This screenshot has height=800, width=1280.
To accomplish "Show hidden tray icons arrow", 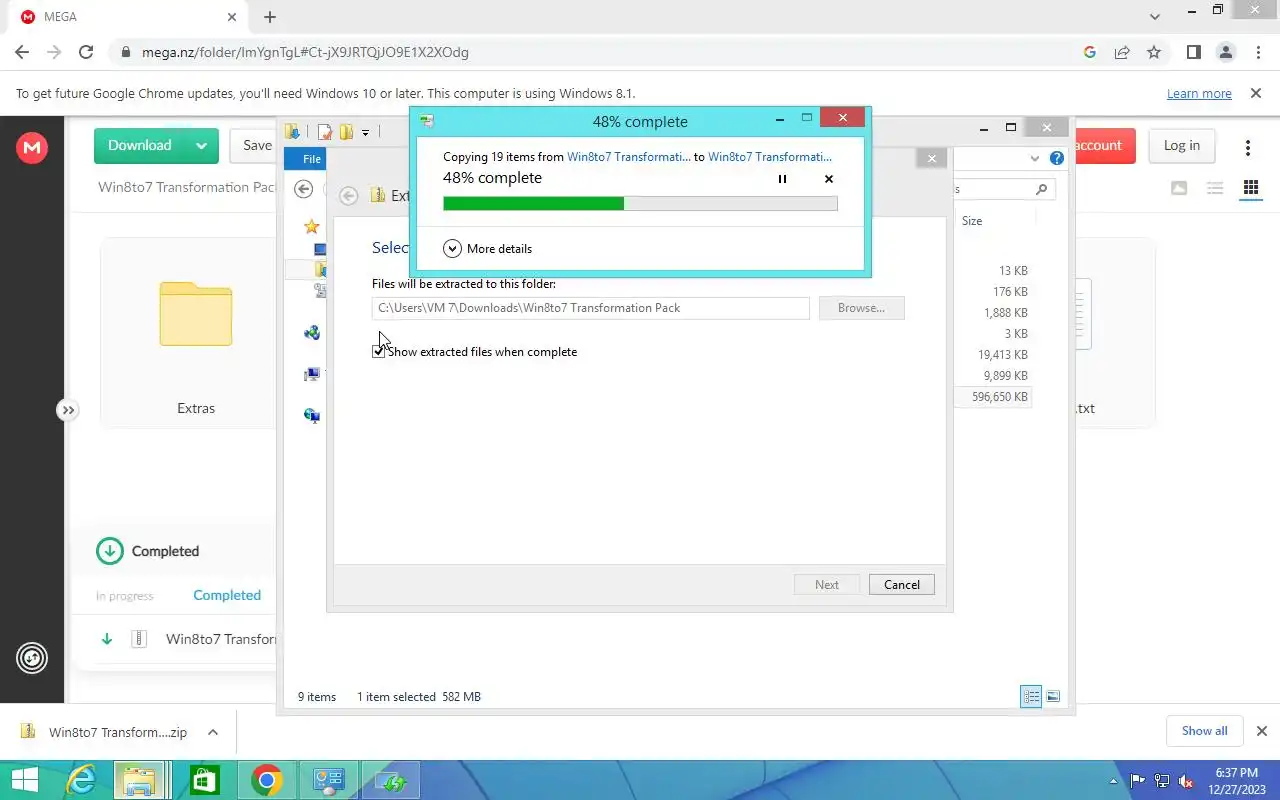I will click(1114, 781).
